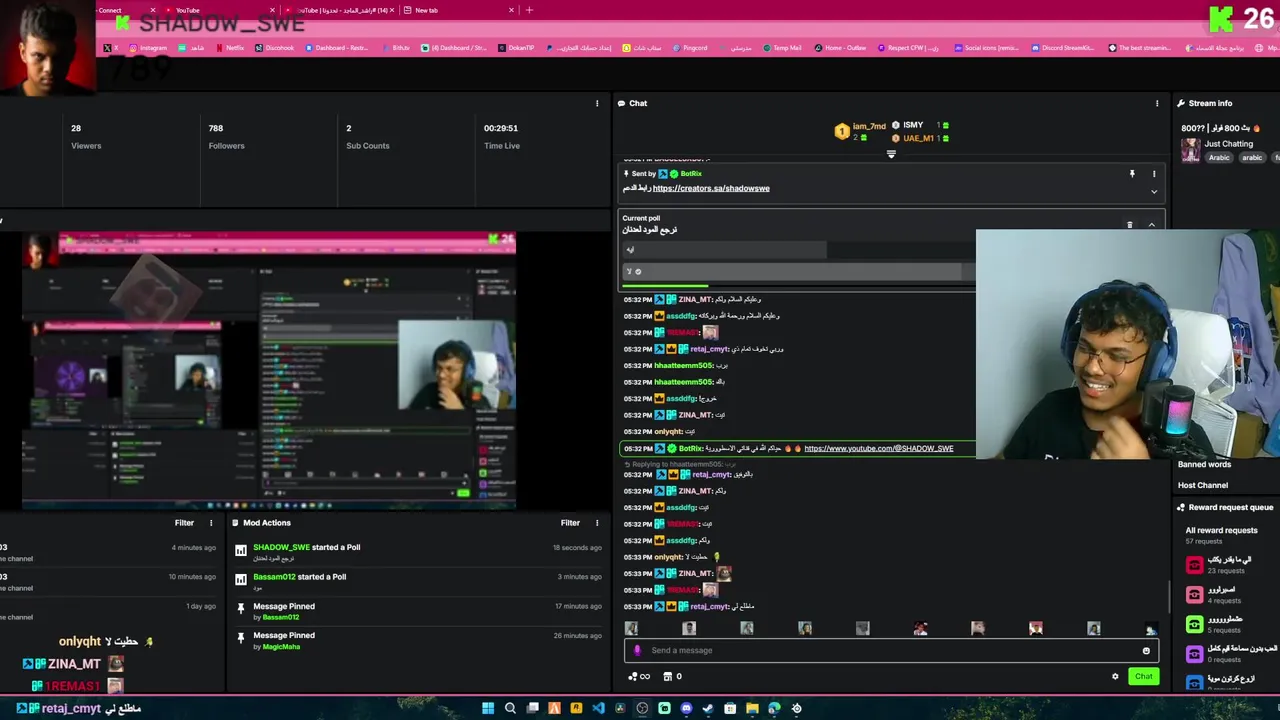This screenshot has width=1280, height=720.
Task: Collapse the Current poll section
Action: pyautogui.click(x=1151, y=225)
